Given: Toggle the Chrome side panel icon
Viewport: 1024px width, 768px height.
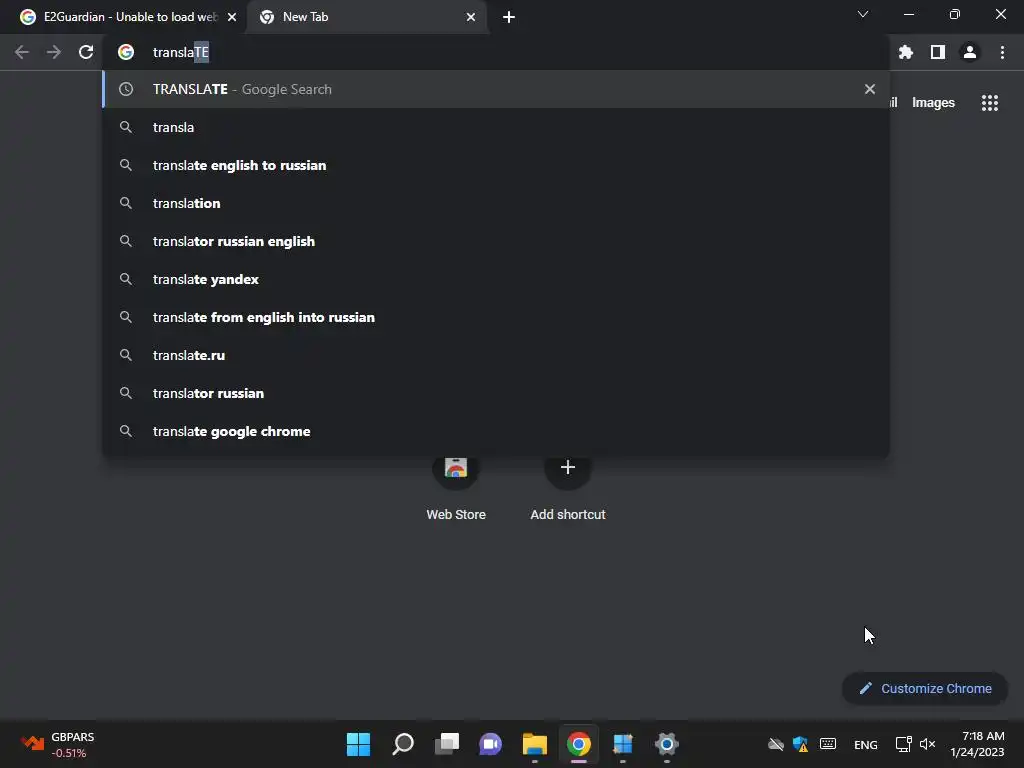Looking at the screenshot, I should pos(938,52).
